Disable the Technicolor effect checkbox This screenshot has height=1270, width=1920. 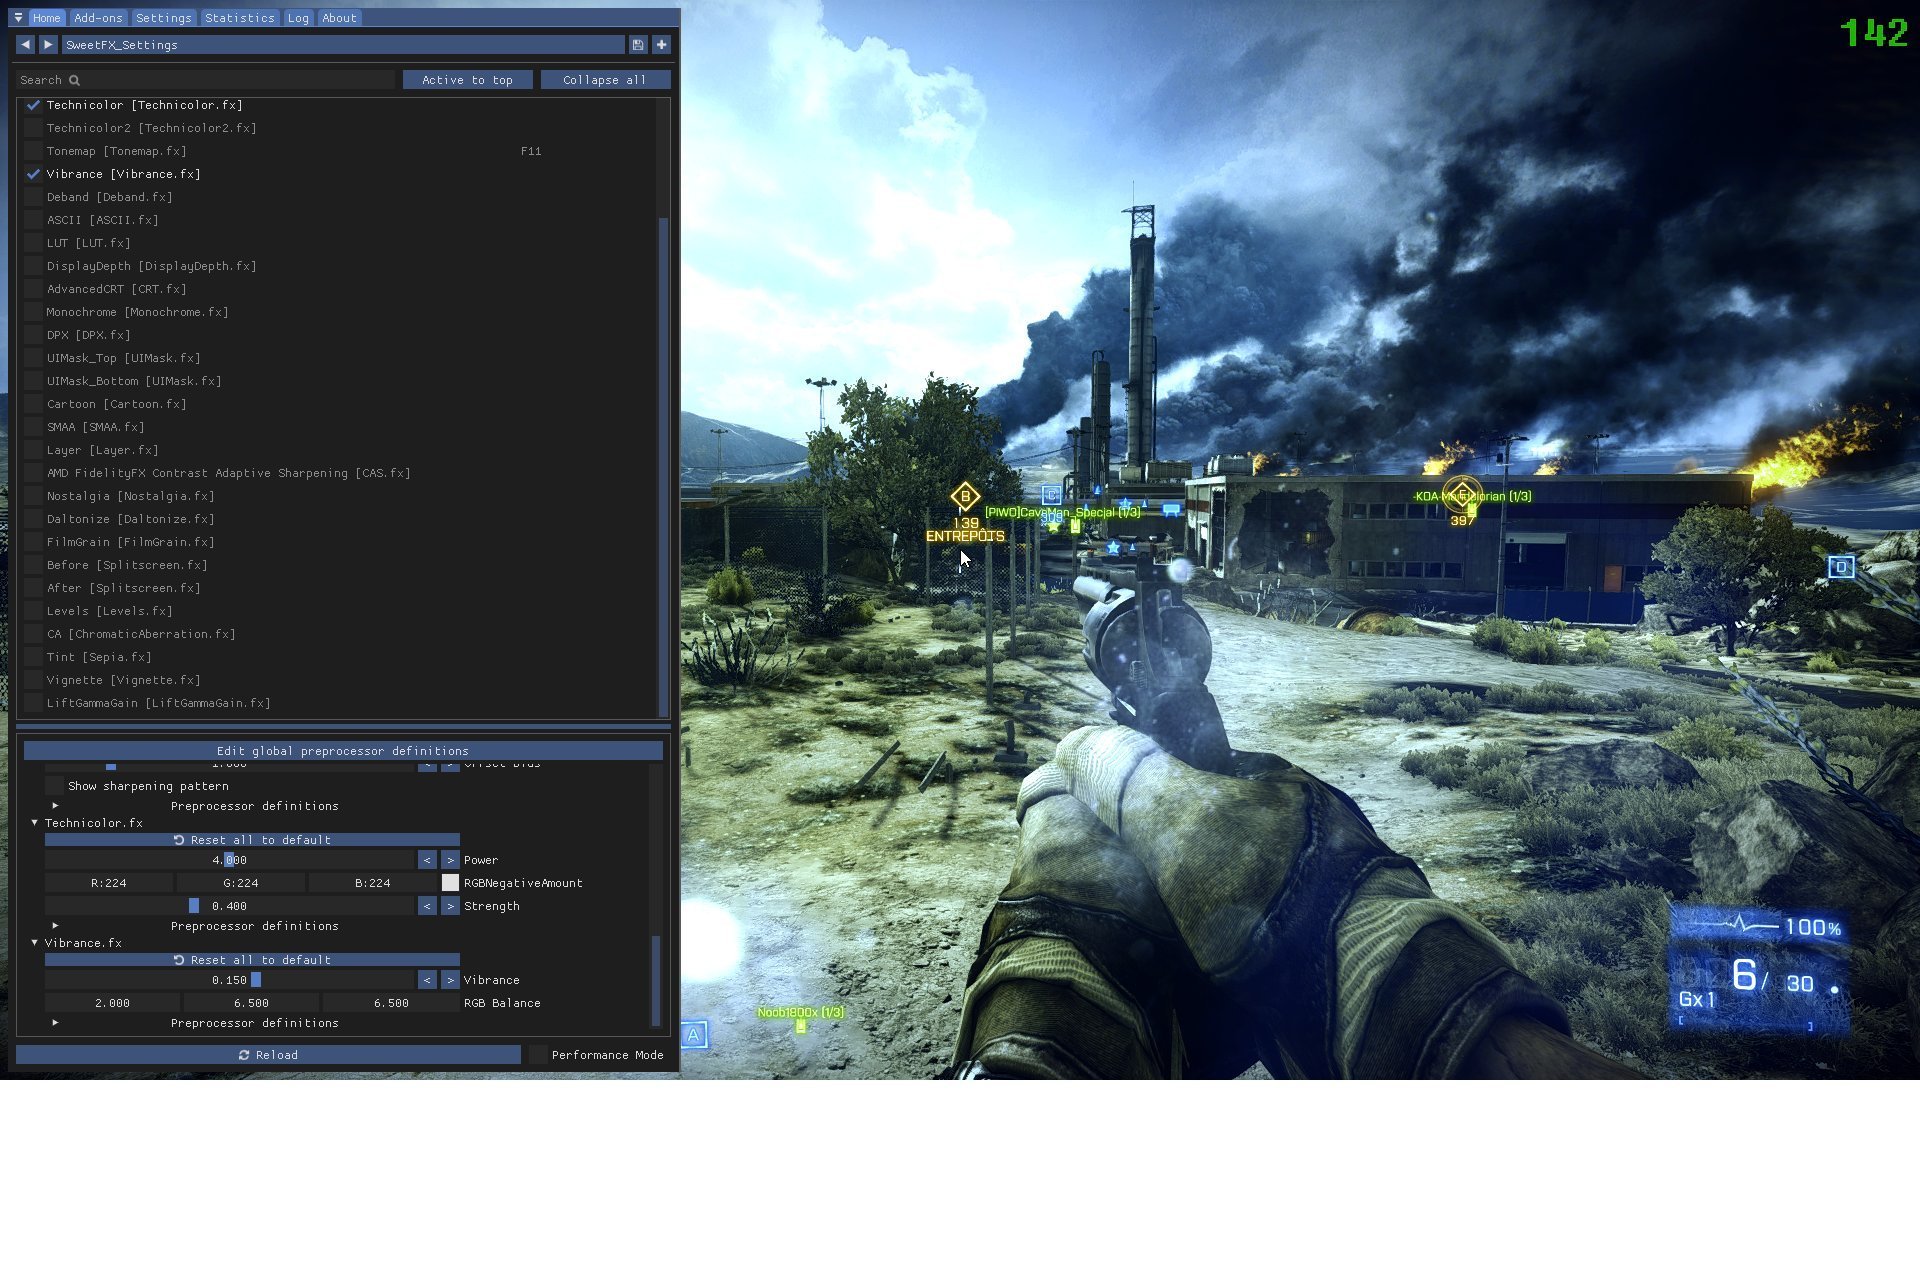point(33,105)
